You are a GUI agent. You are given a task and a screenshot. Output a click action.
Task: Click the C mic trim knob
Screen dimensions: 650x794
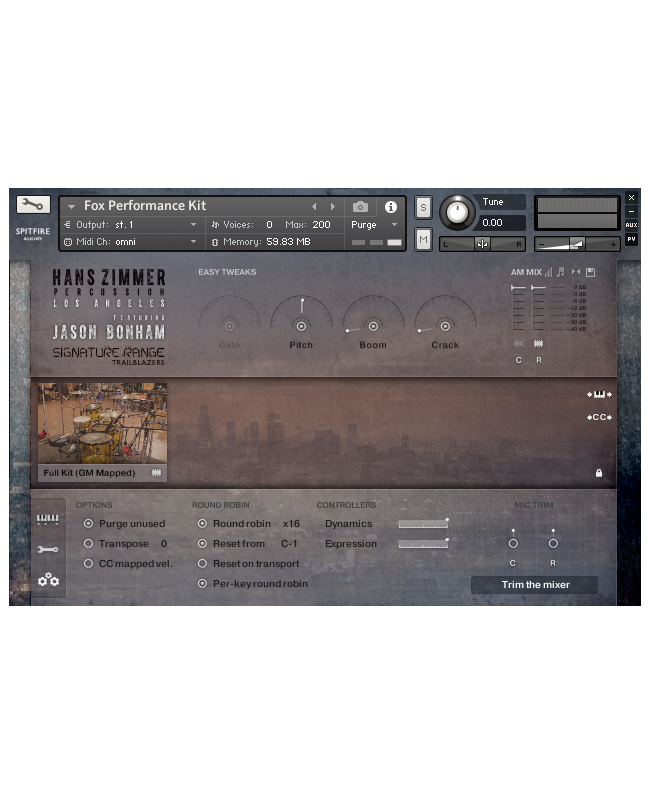click(x=513, y=543)
